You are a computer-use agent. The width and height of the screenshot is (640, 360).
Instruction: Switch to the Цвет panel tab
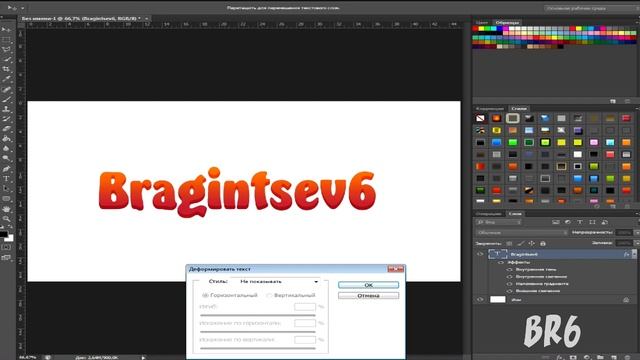[x=482, y=22]
